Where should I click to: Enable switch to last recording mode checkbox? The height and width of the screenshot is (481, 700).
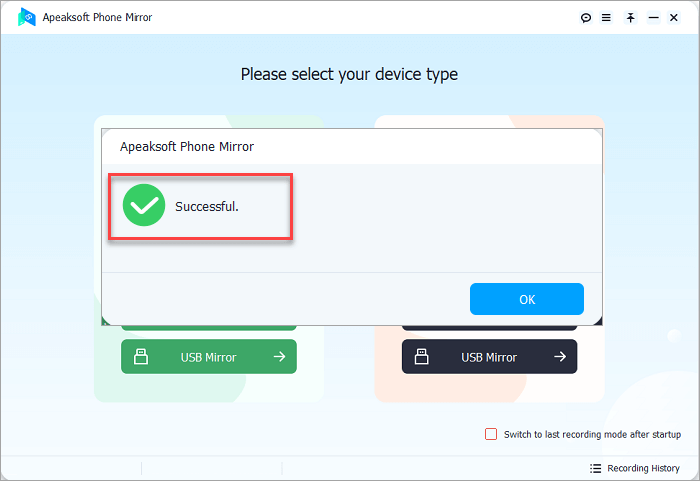point(491,434)
